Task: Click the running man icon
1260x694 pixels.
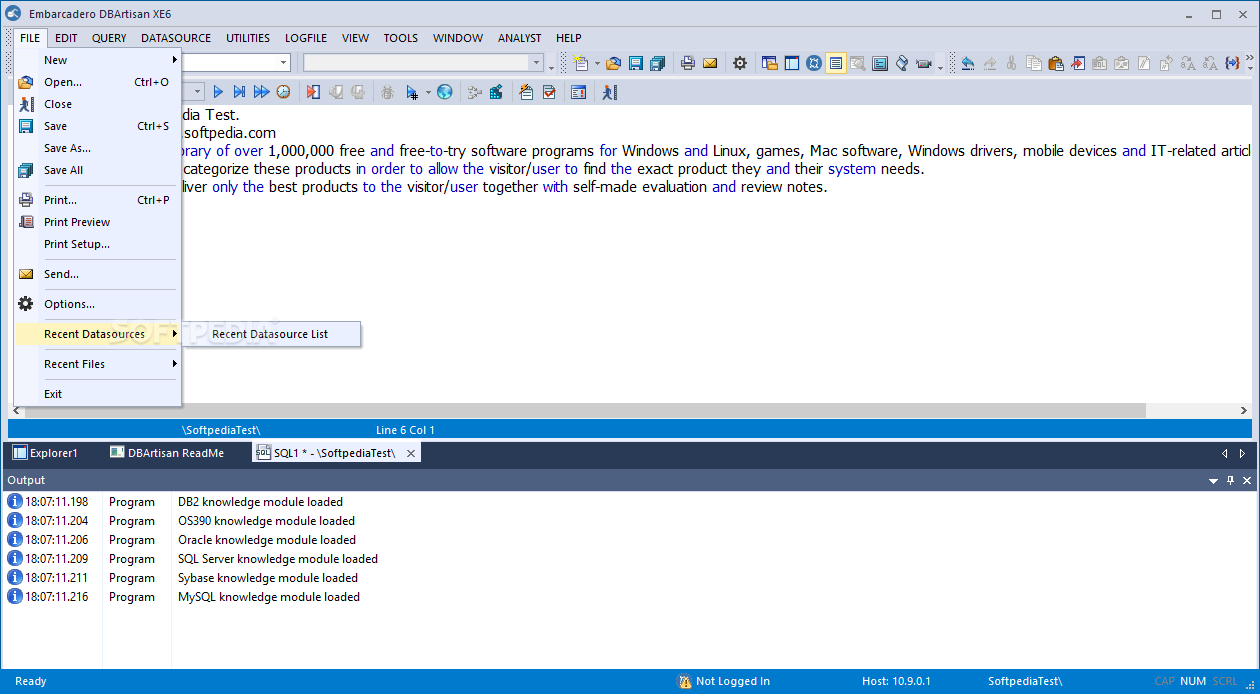Action: click(610, 92)
